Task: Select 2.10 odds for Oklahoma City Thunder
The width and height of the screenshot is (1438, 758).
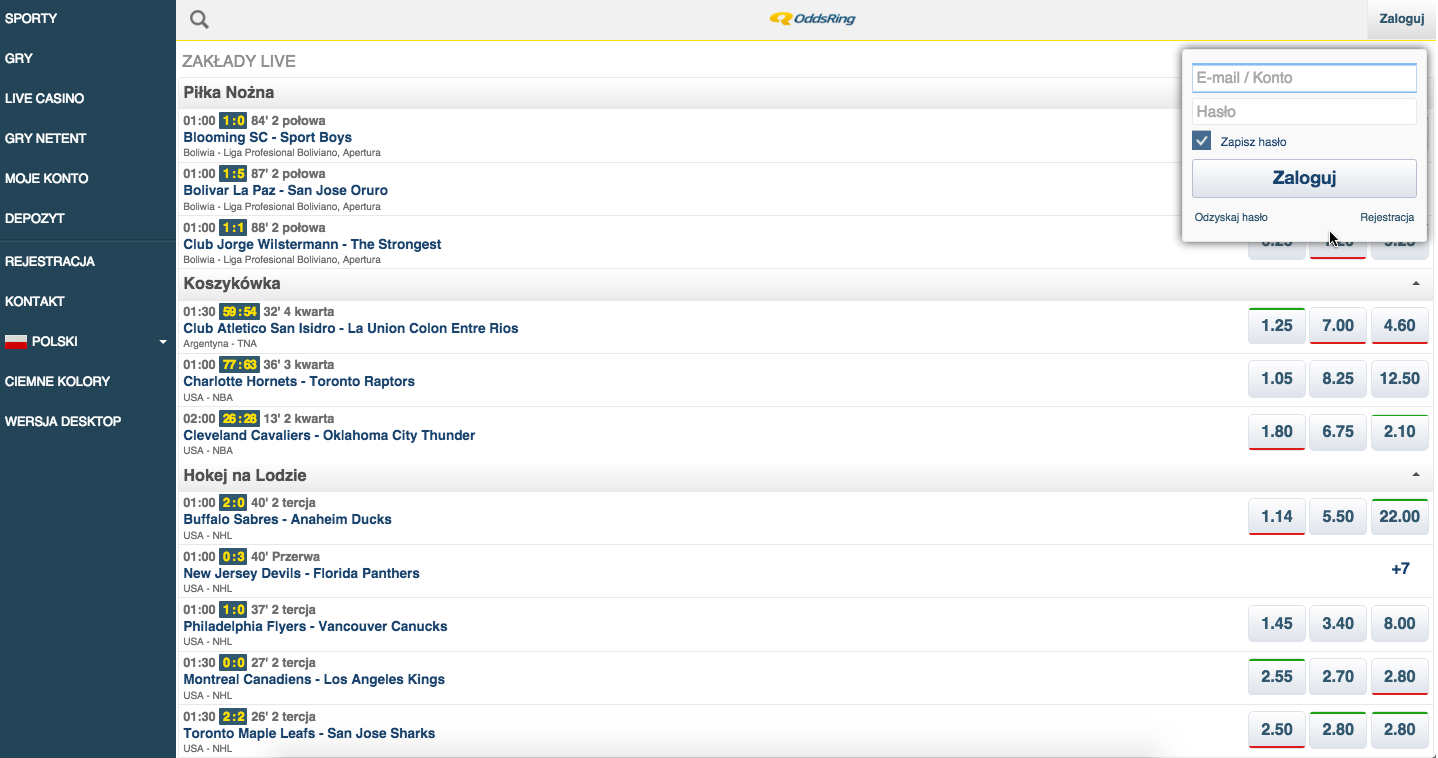Action: click(1399, 431)
